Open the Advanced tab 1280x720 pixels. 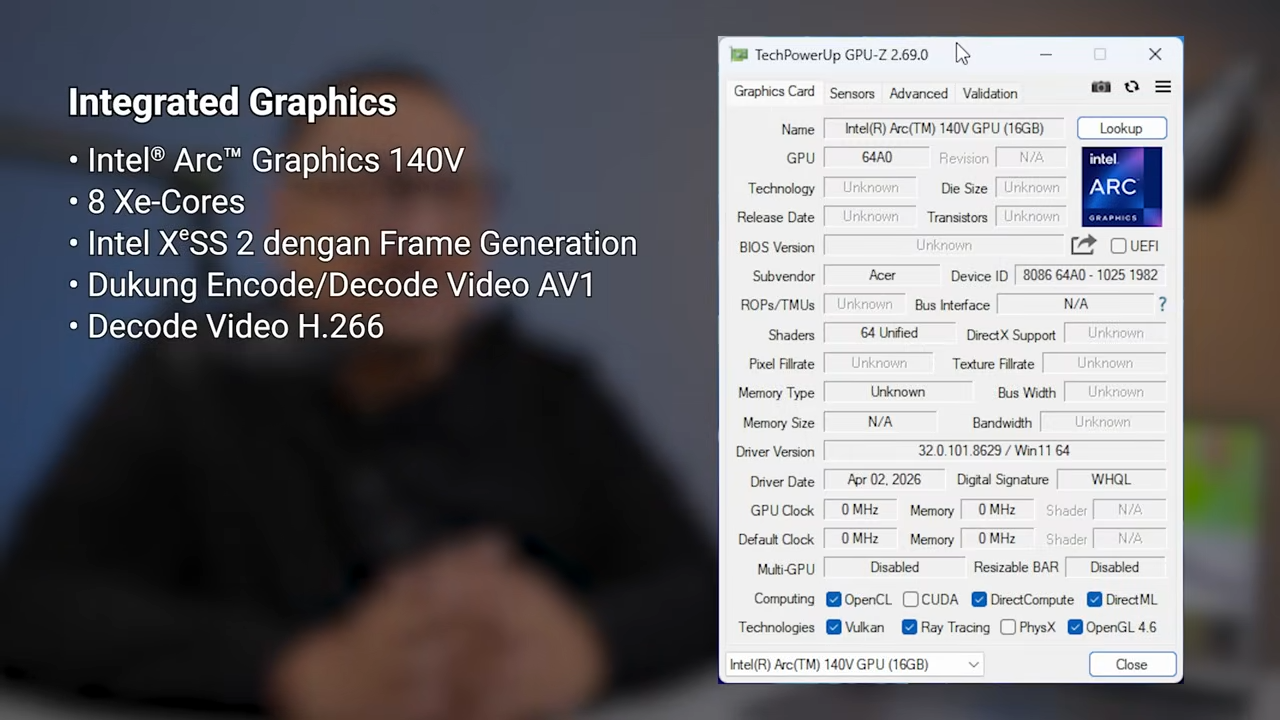(x=918, y=93)
